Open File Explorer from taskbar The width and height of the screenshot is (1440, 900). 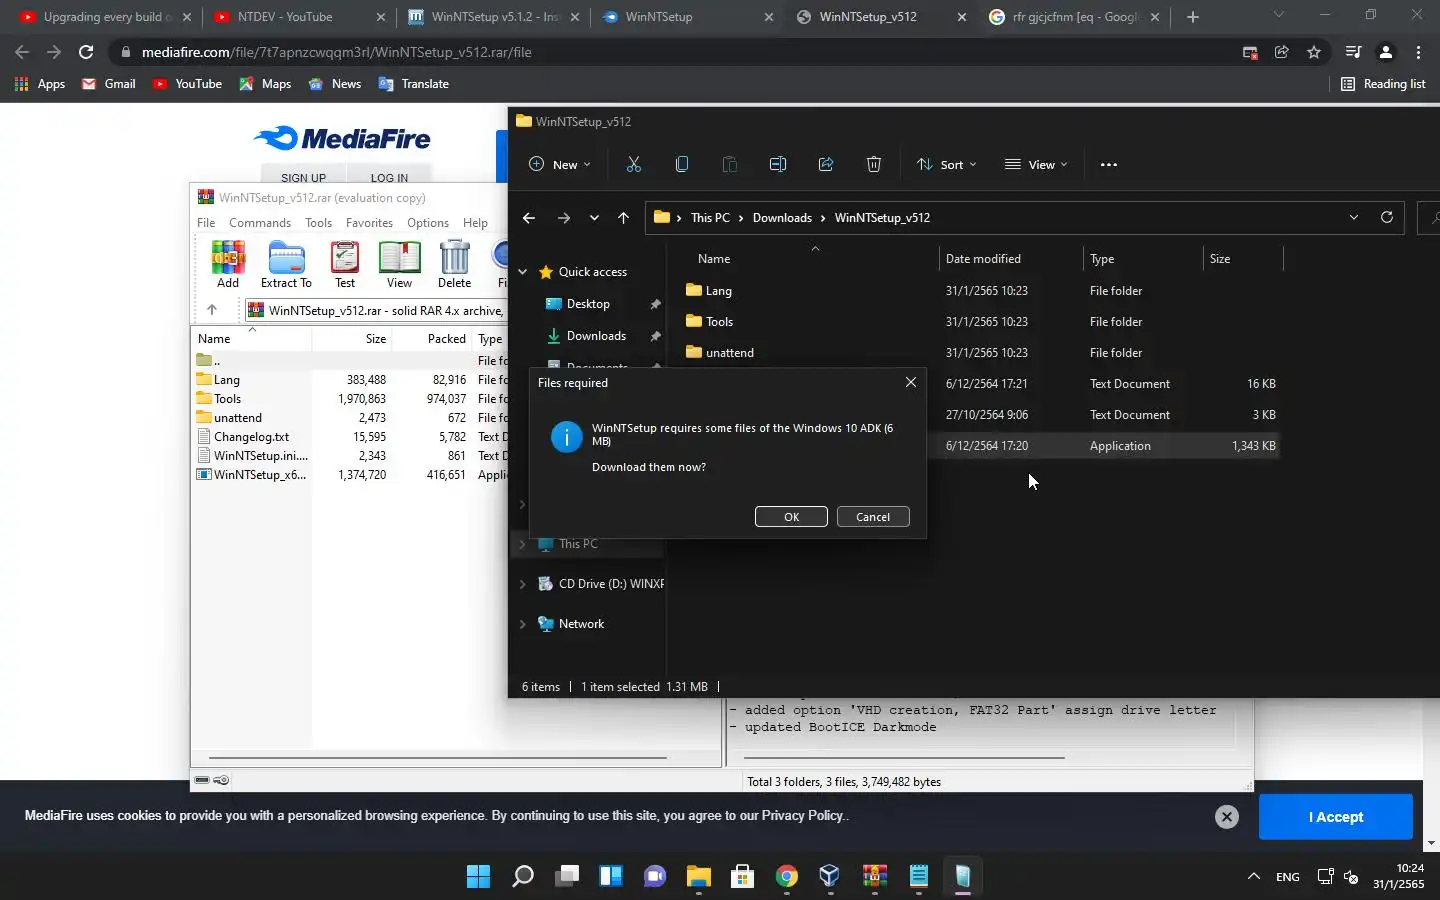coord(698,877)
